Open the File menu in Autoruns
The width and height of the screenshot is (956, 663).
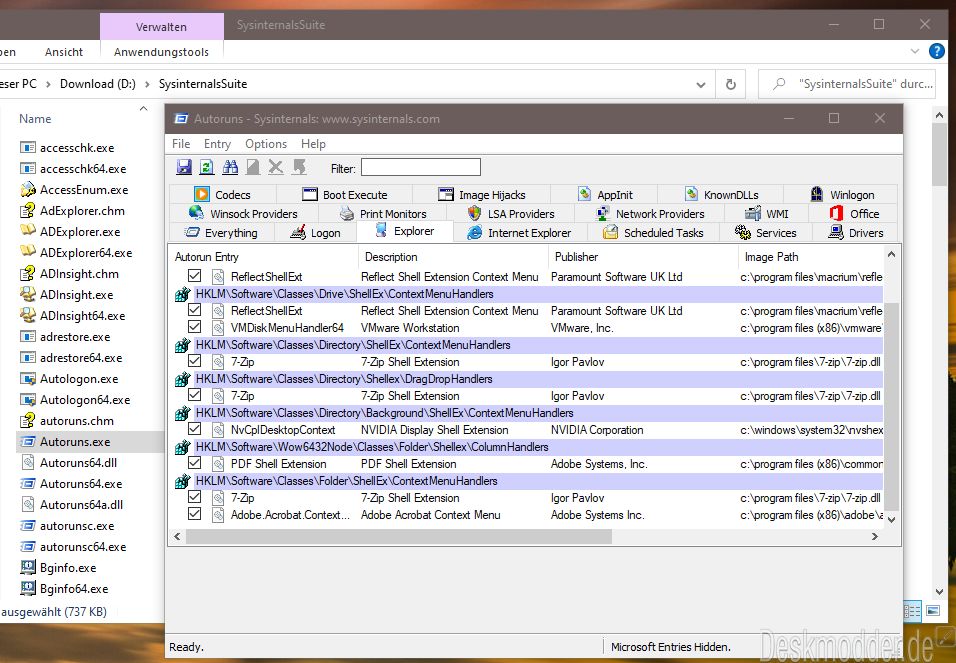[181, 144]
